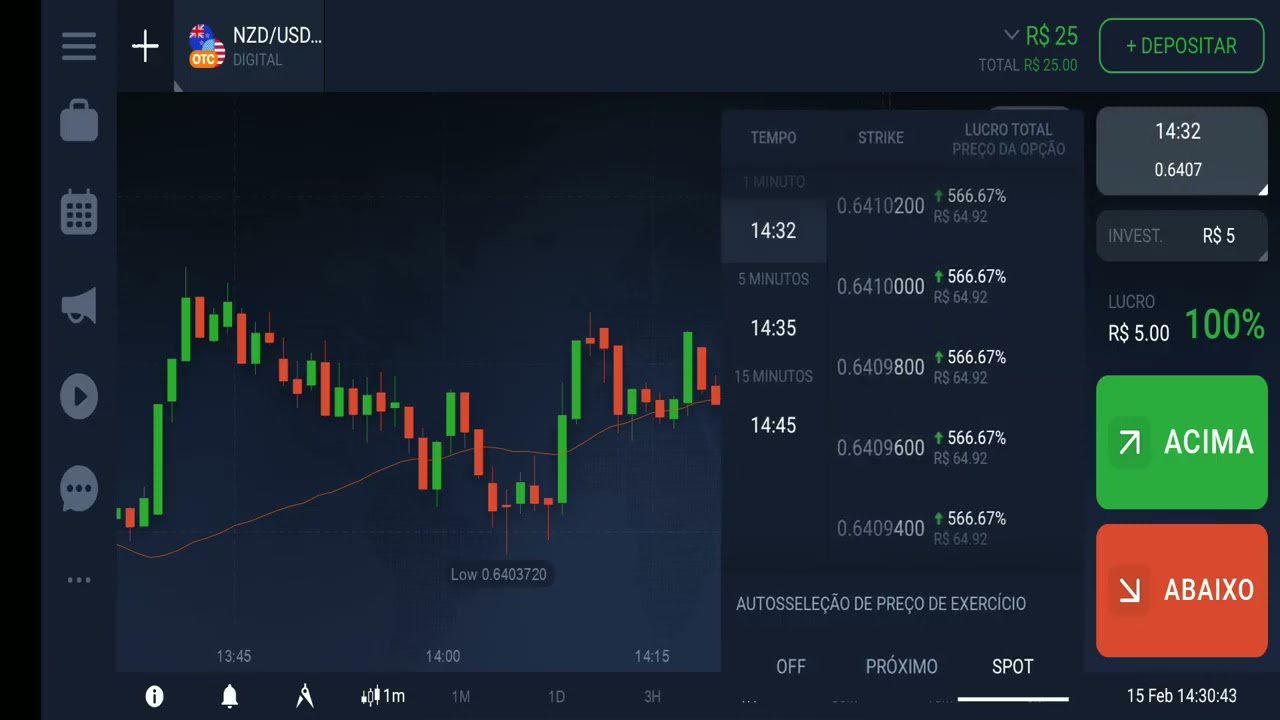Viewport: 1280px width, 720px height.
Task: Enable PRÓXIMO strike autoselection
Action: [x=901, y=666]
